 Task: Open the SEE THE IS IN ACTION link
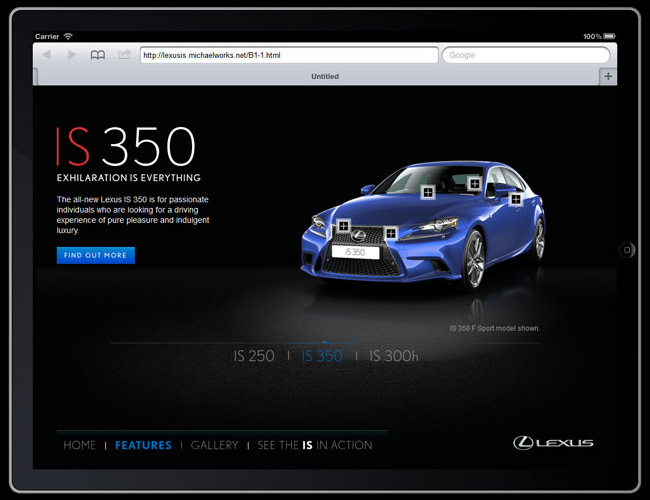tap(314, 445)
